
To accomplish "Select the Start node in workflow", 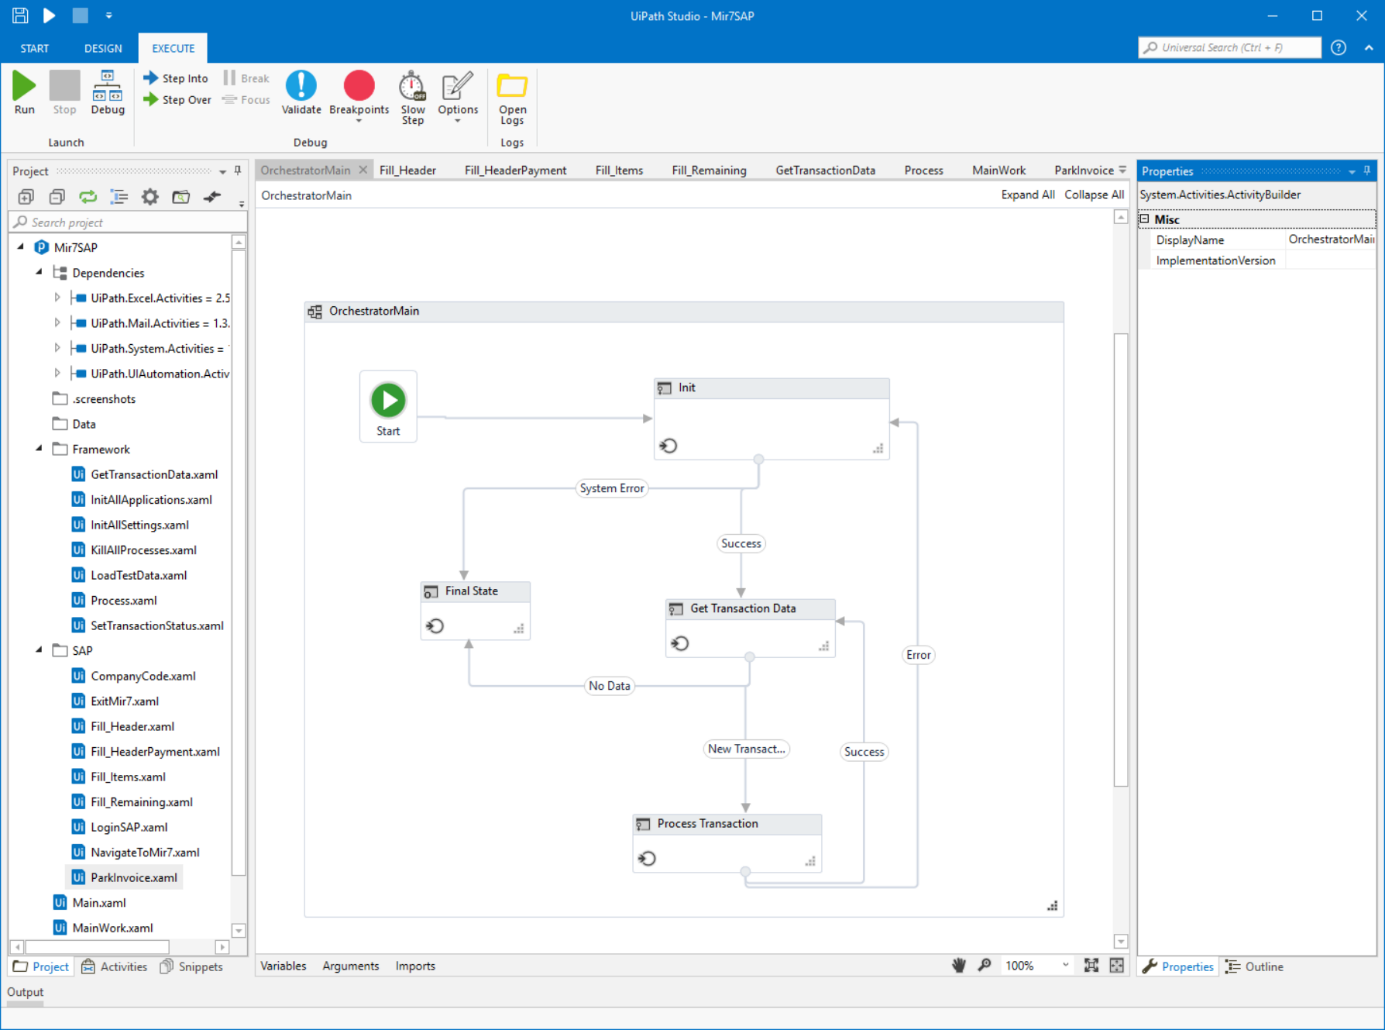I will coord(388,407).
